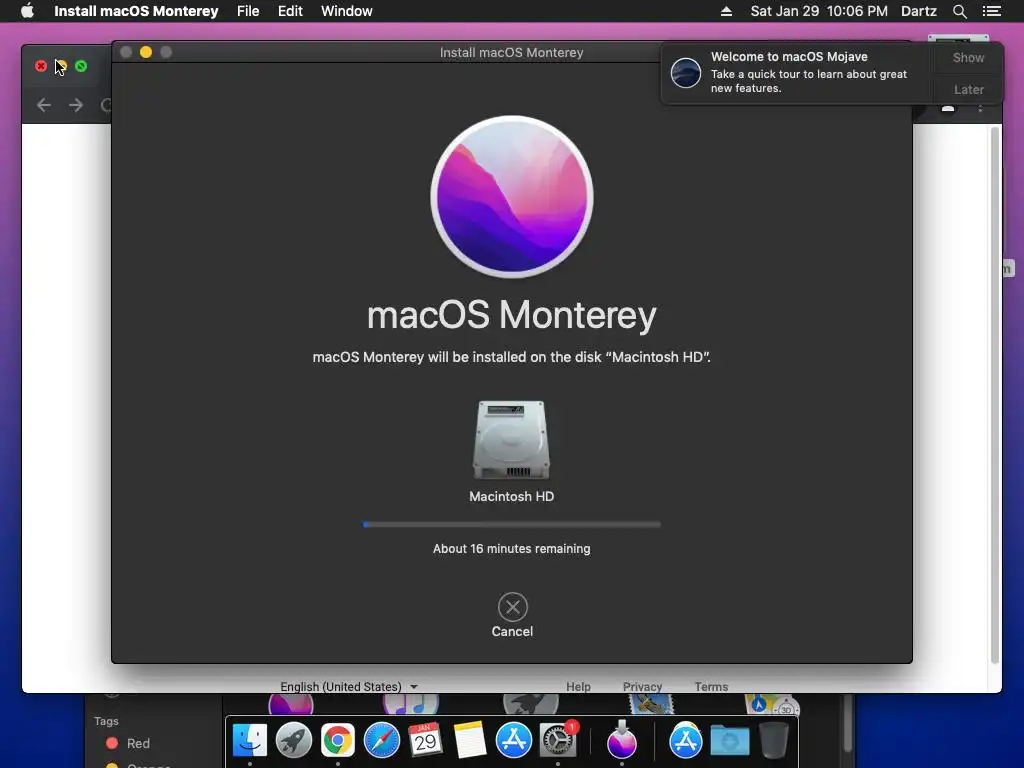Open the browser three-dot menu
Viewport: 1024px width, 768px height.
(980, 108)
